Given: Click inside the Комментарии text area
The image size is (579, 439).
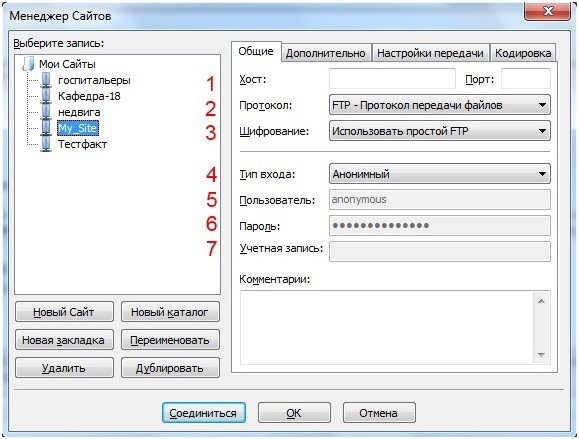Looking at the screenshot, I should point(387,327).
